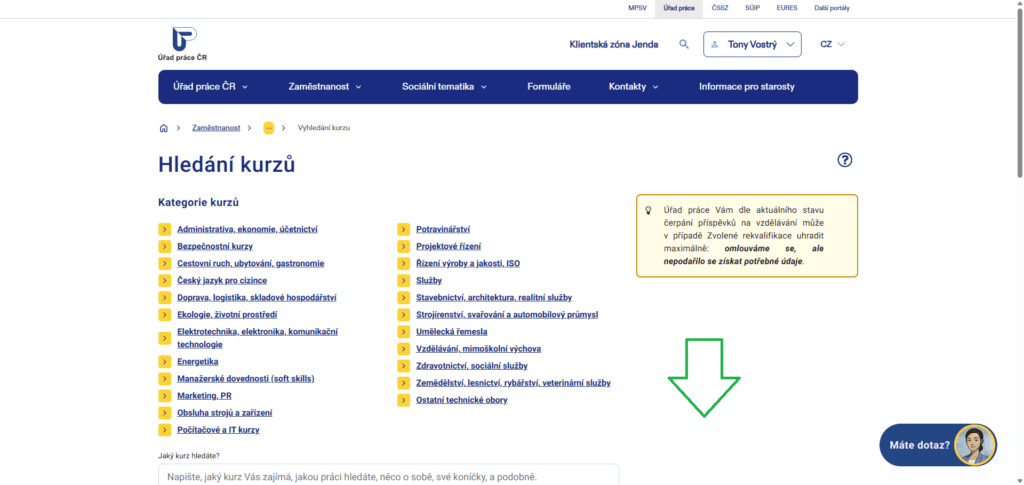Open Formuláře in the navigation bar
The height and width of the screenshot is (485, 1024).
(x=549, y=87)
